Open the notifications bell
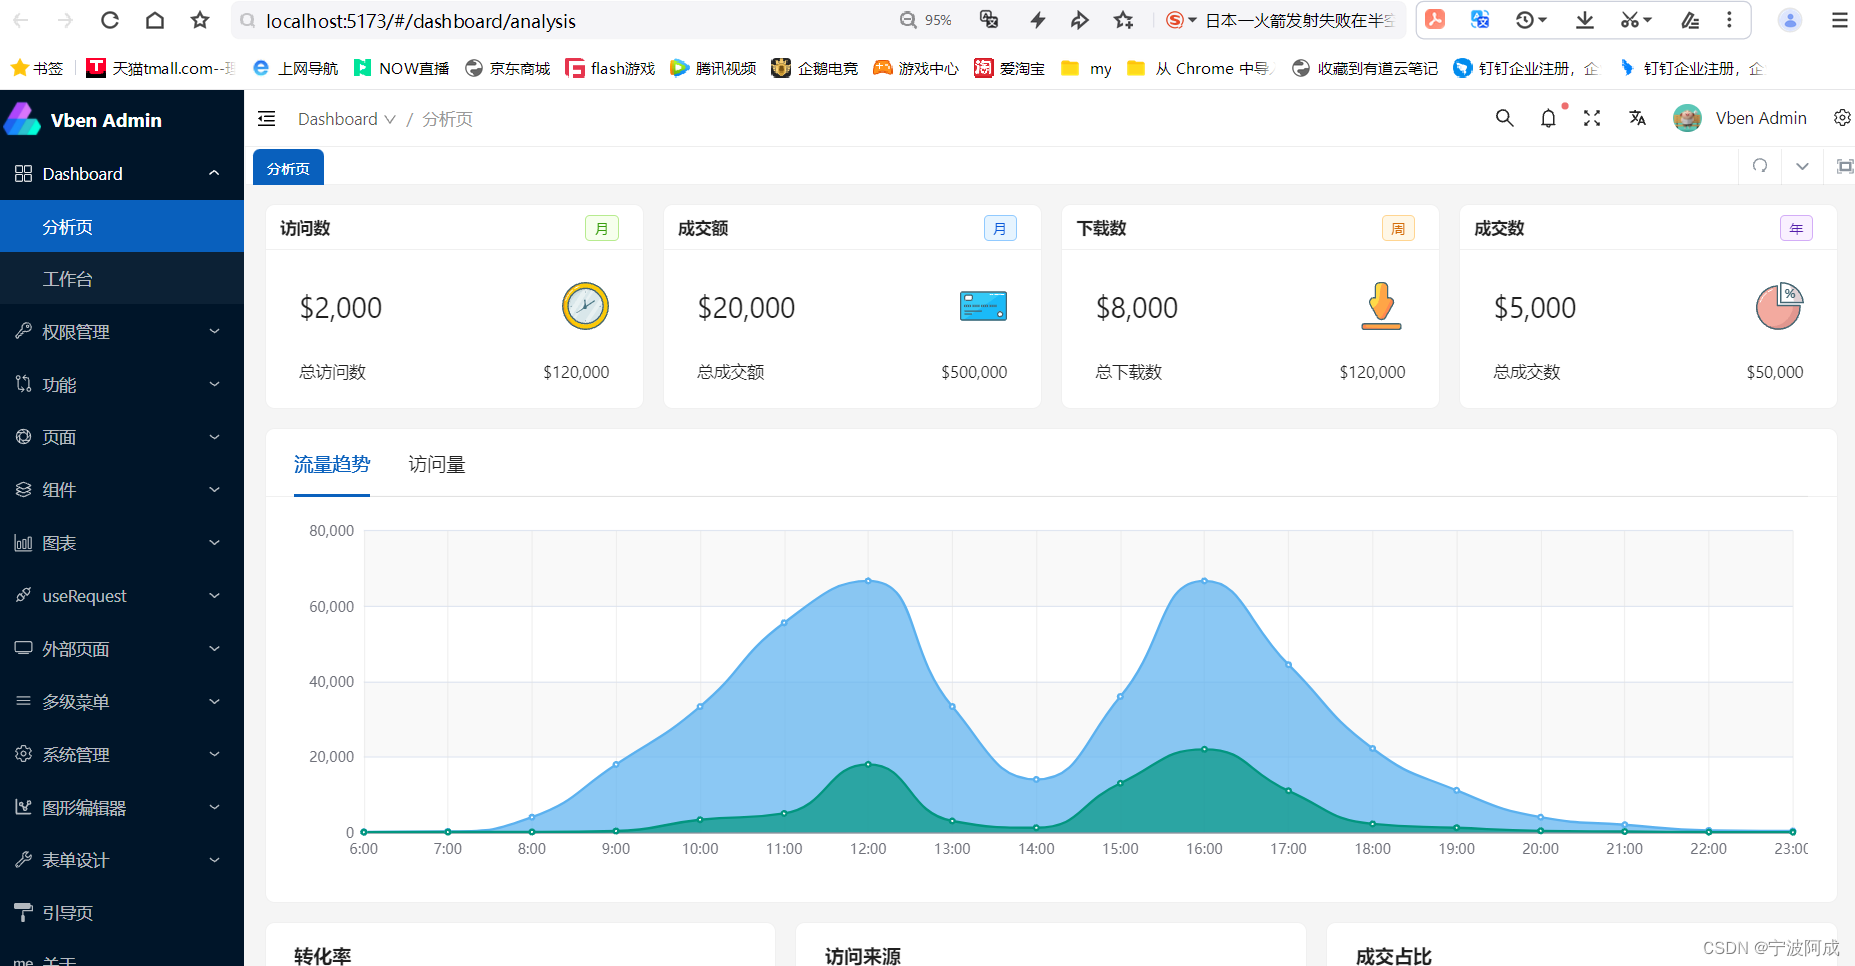This screenshot has width=1855, height=966. (x=1548, y=118)
